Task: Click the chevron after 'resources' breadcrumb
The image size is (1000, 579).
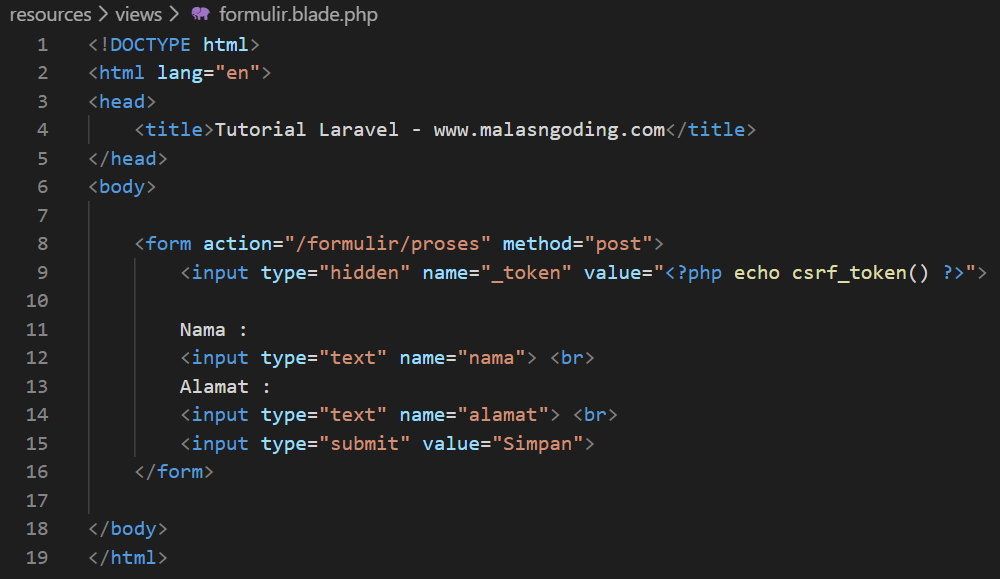Action: pos(103,14)
